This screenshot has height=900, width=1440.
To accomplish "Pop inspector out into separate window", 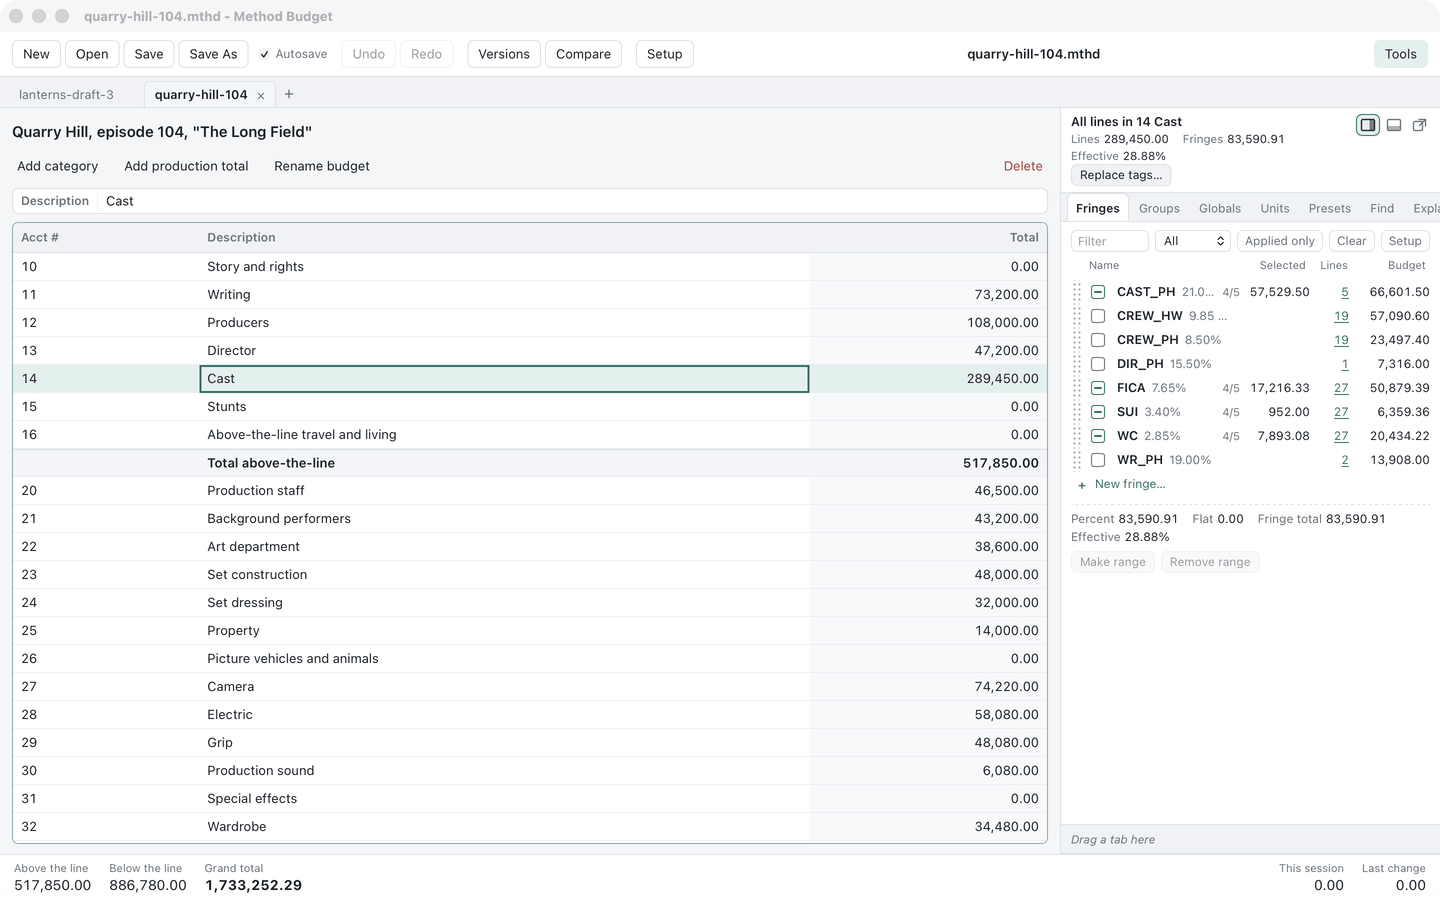I will pos(1419,125).
